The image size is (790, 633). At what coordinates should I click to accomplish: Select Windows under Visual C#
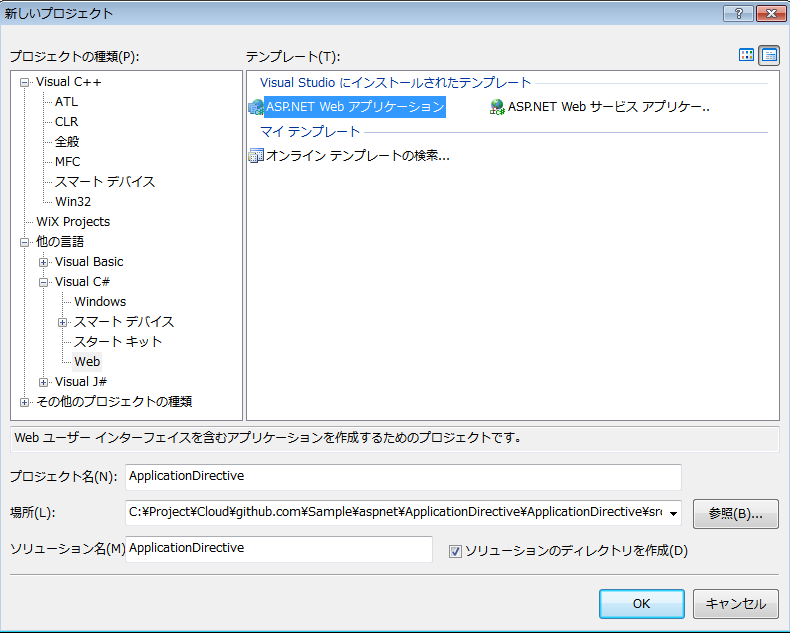(x=100, y=302)
